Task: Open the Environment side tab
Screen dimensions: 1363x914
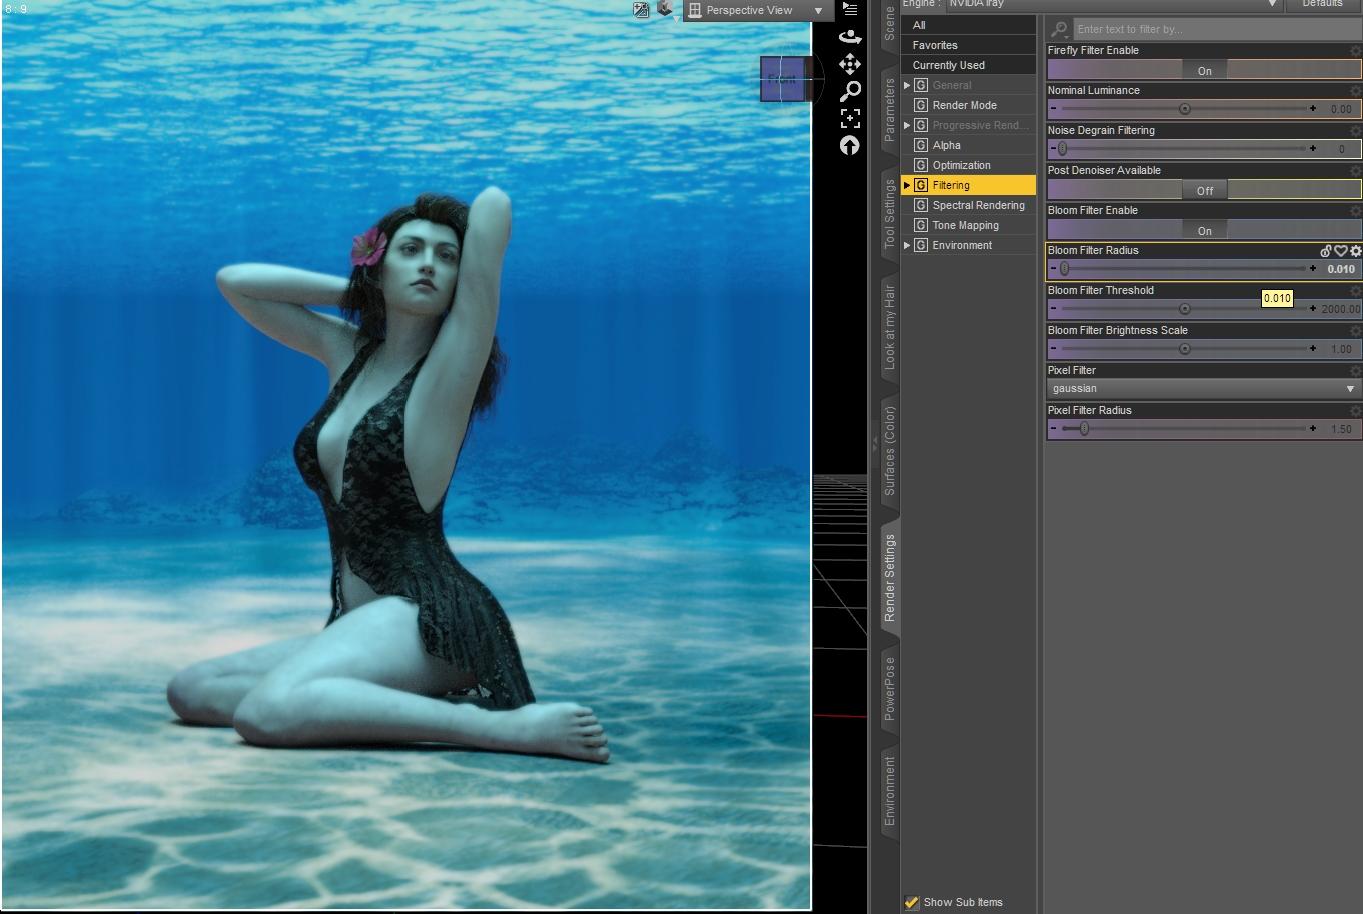Action: coord(889,790)
